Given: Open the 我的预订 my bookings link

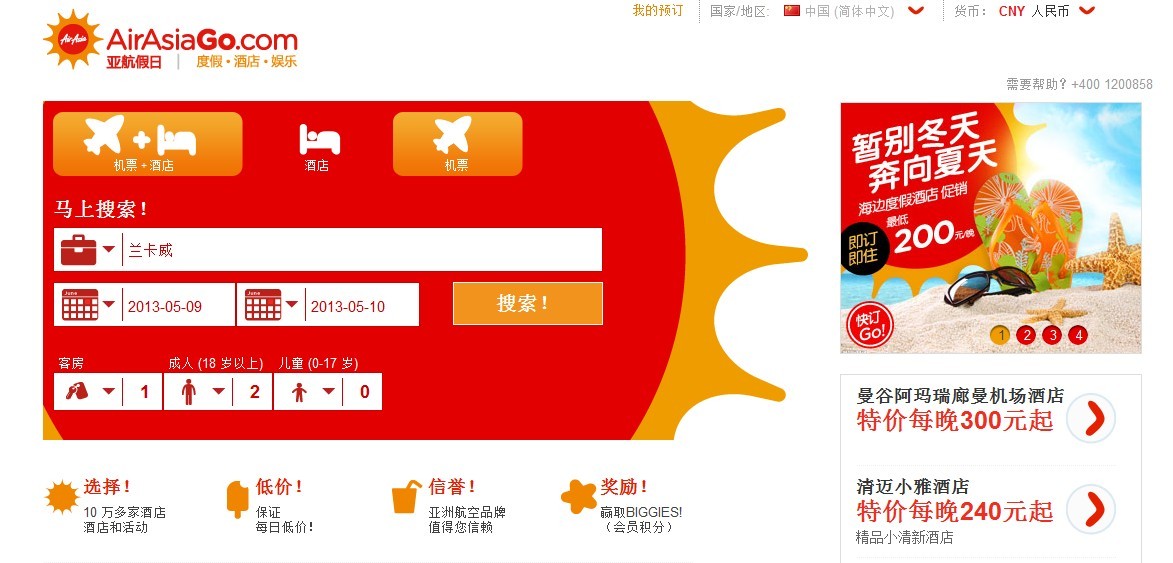Looking at the screenshot, I should pyautogui.click(x=658, y=10).
